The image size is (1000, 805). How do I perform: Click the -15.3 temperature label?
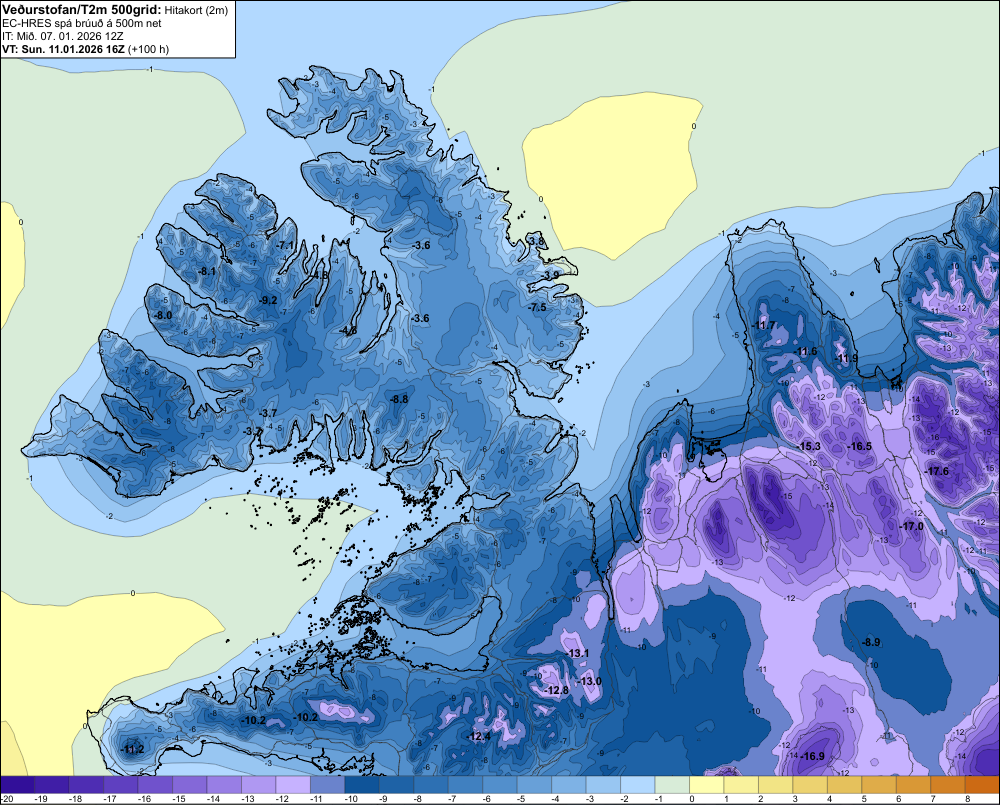click(x=809, y=447)
